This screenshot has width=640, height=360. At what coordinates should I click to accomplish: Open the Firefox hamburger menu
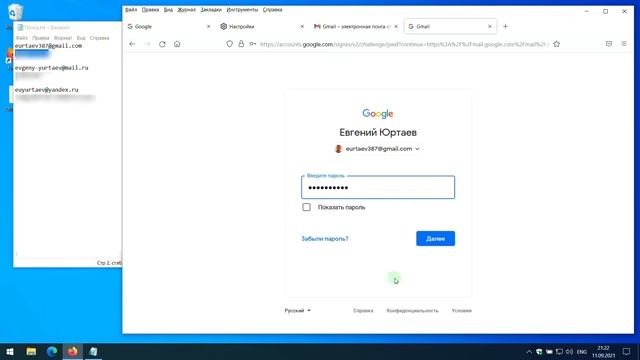point(624,44)
